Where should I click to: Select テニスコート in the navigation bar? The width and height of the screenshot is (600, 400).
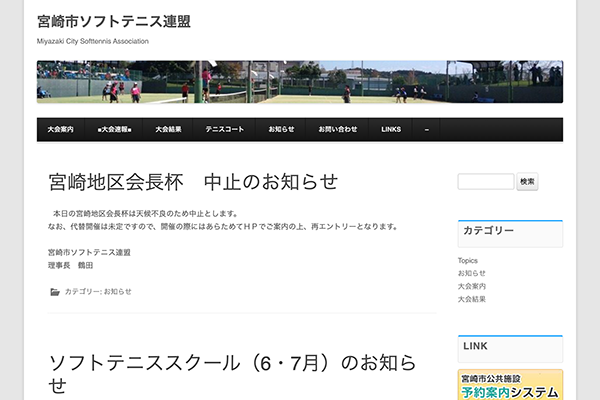pyautogui.click(x=225, y=130)
